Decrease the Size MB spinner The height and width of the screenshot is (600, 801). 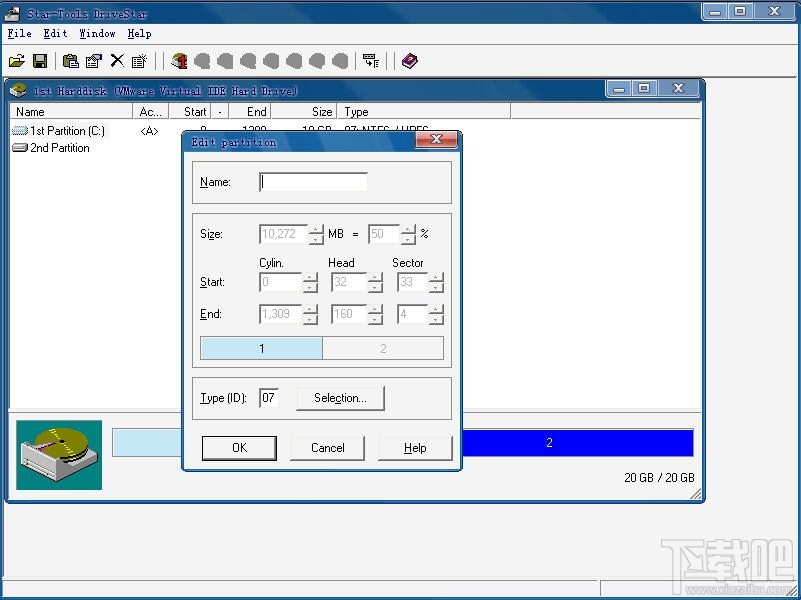tap(316, 239)
